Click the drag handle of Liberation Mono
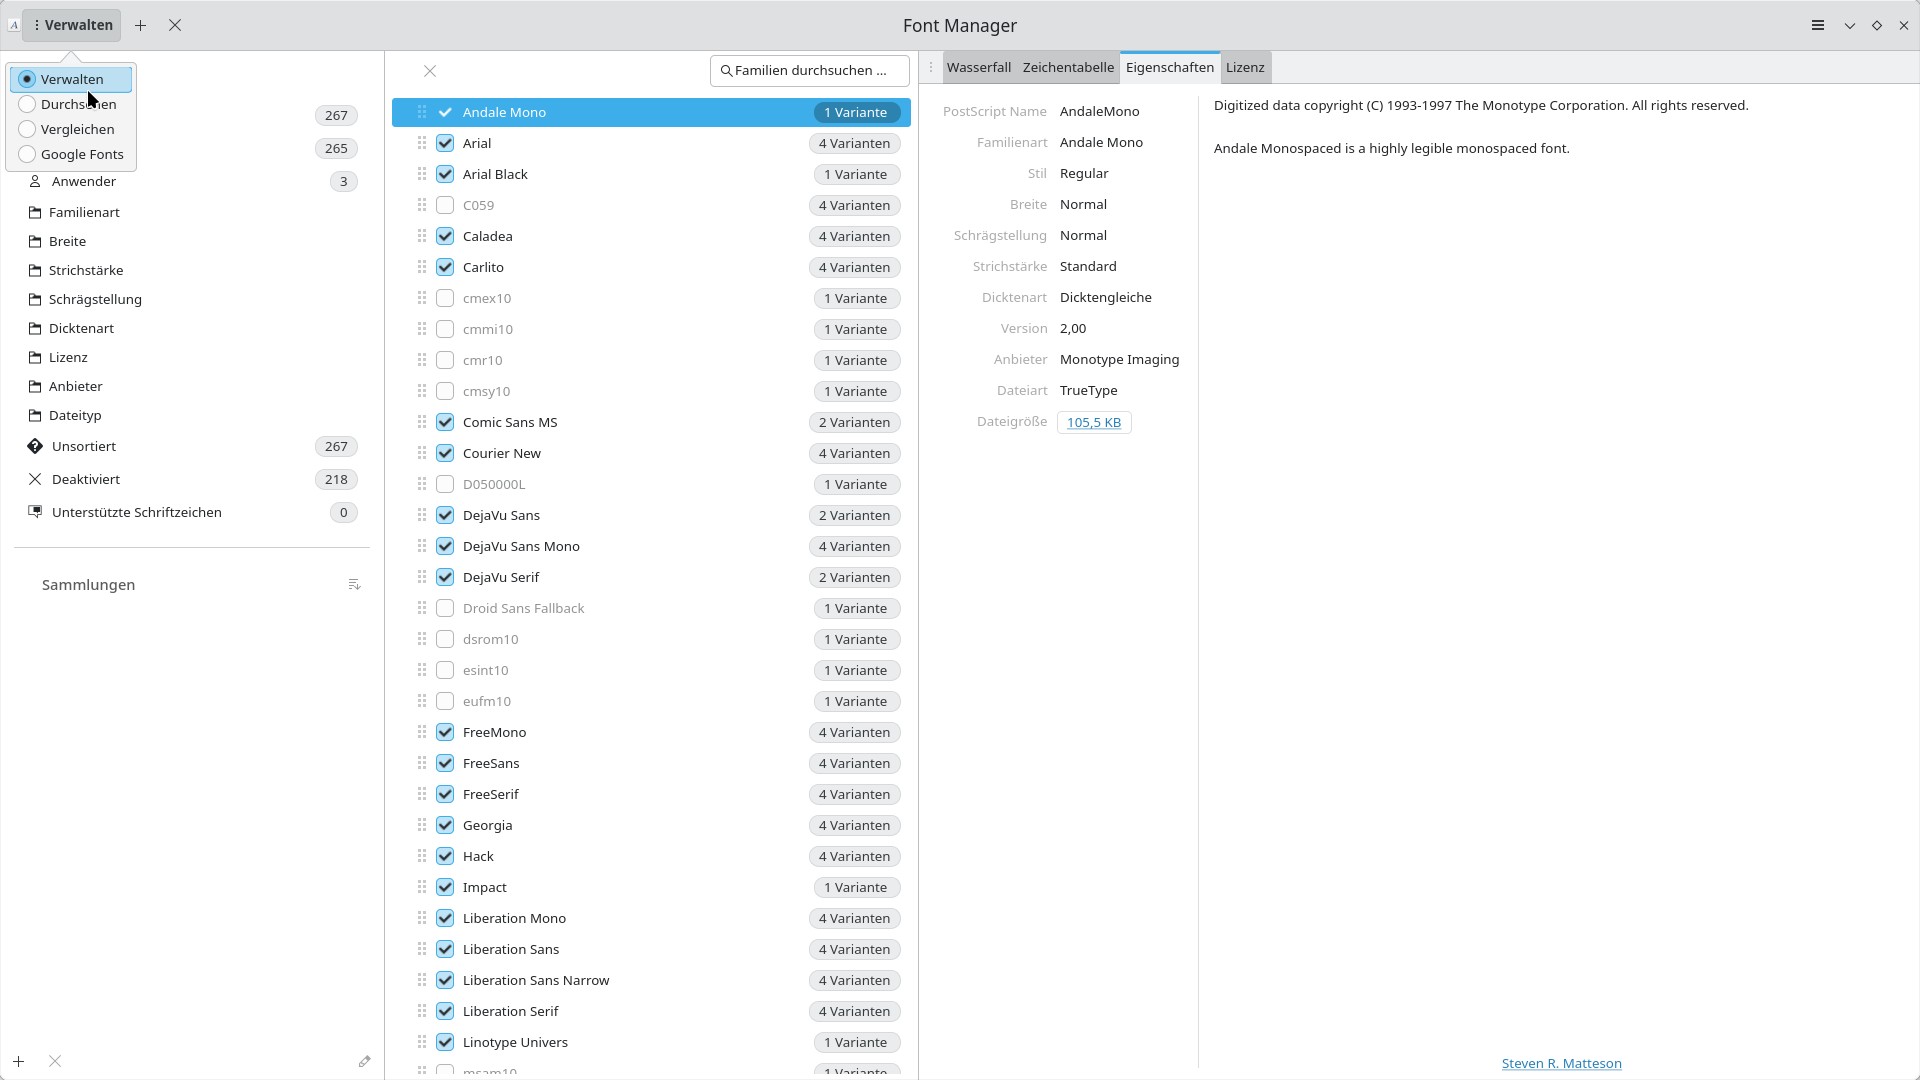 coord(422,919)
